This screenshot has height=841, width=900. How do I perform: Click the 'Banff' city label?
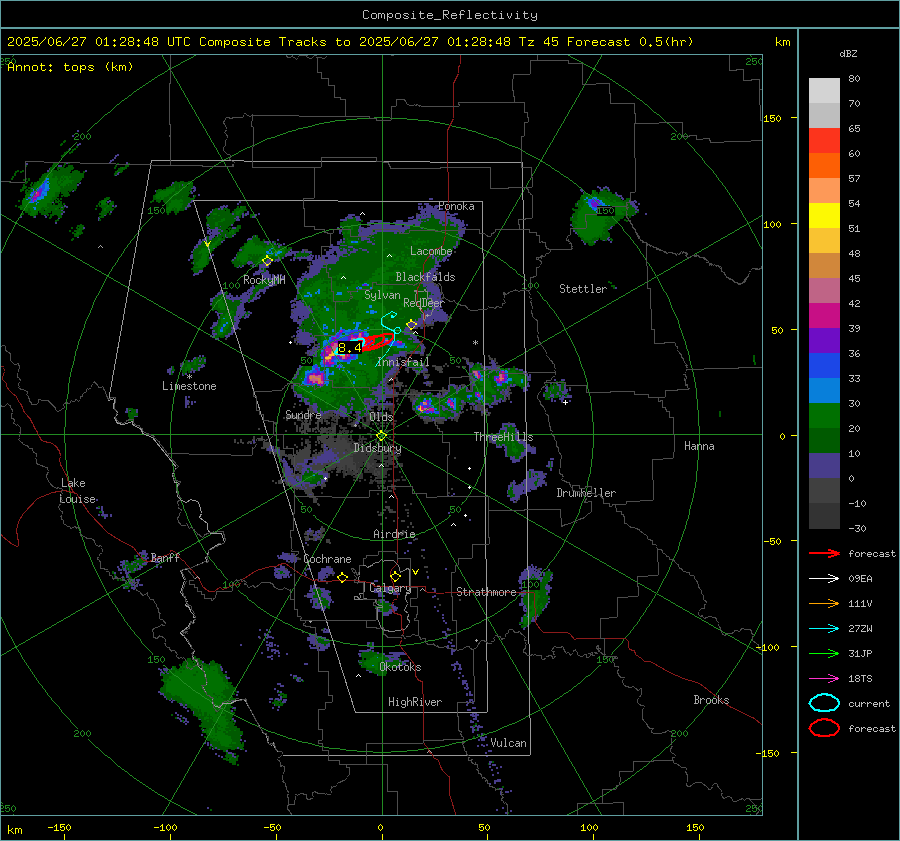[165, 557]
